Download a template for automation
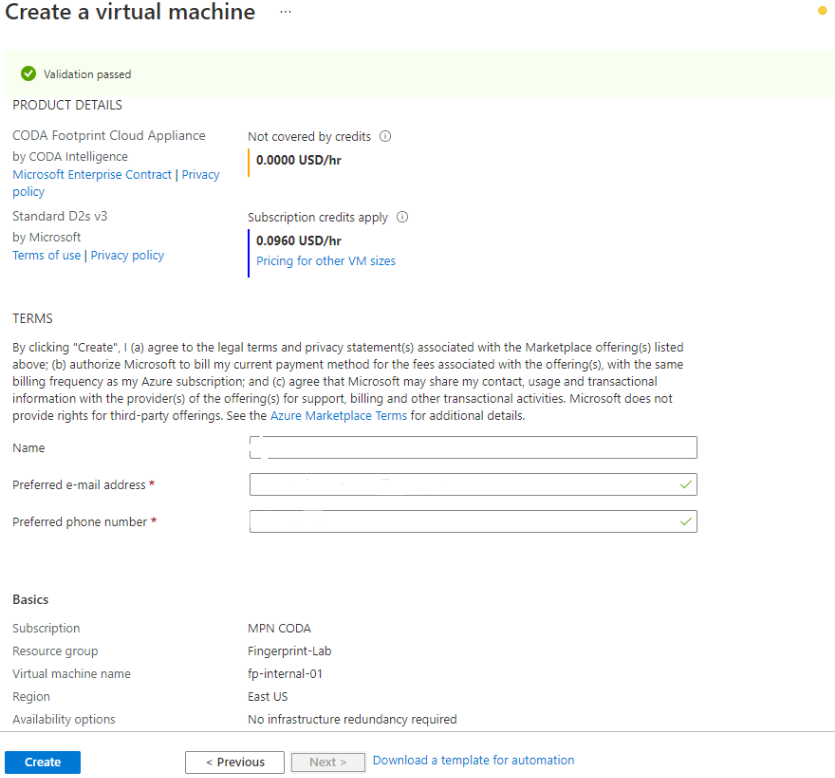The image size is (835, 778). click(473, 760)
